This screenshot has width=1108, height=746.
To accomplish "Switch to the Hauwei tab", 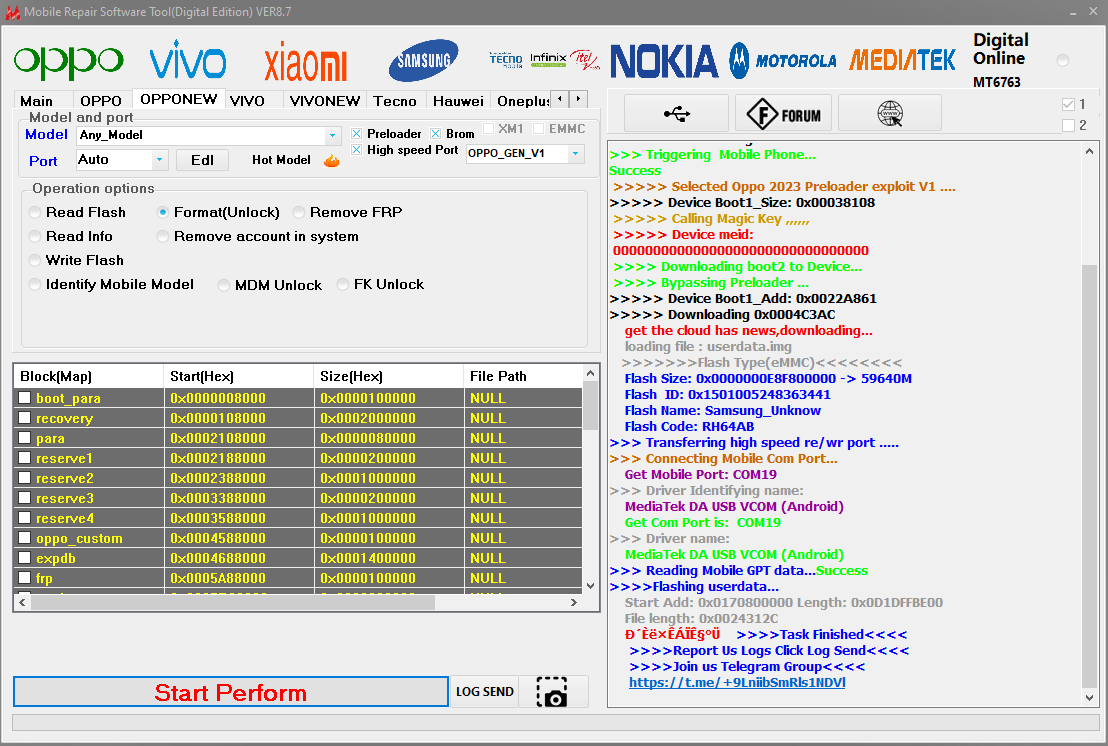I will coord(459,101).
